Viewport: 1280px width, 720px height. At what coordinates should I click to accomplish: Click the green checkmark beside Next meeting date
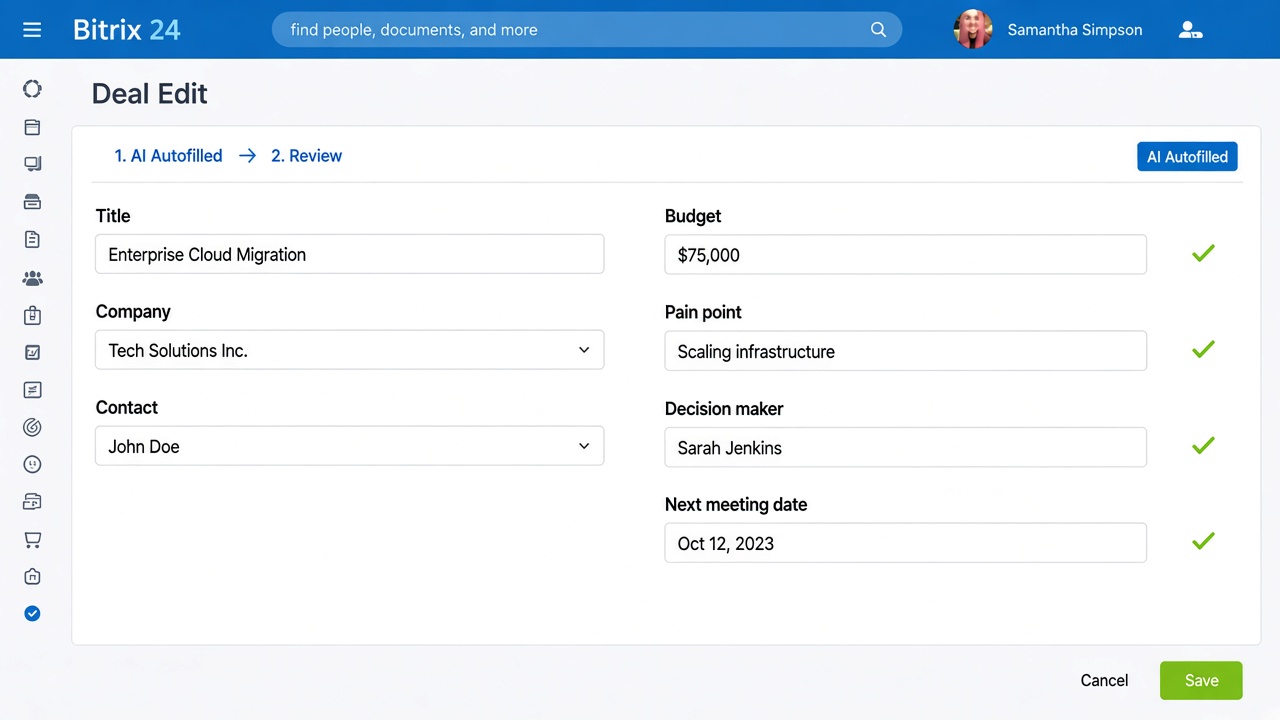click(1203, 542)
